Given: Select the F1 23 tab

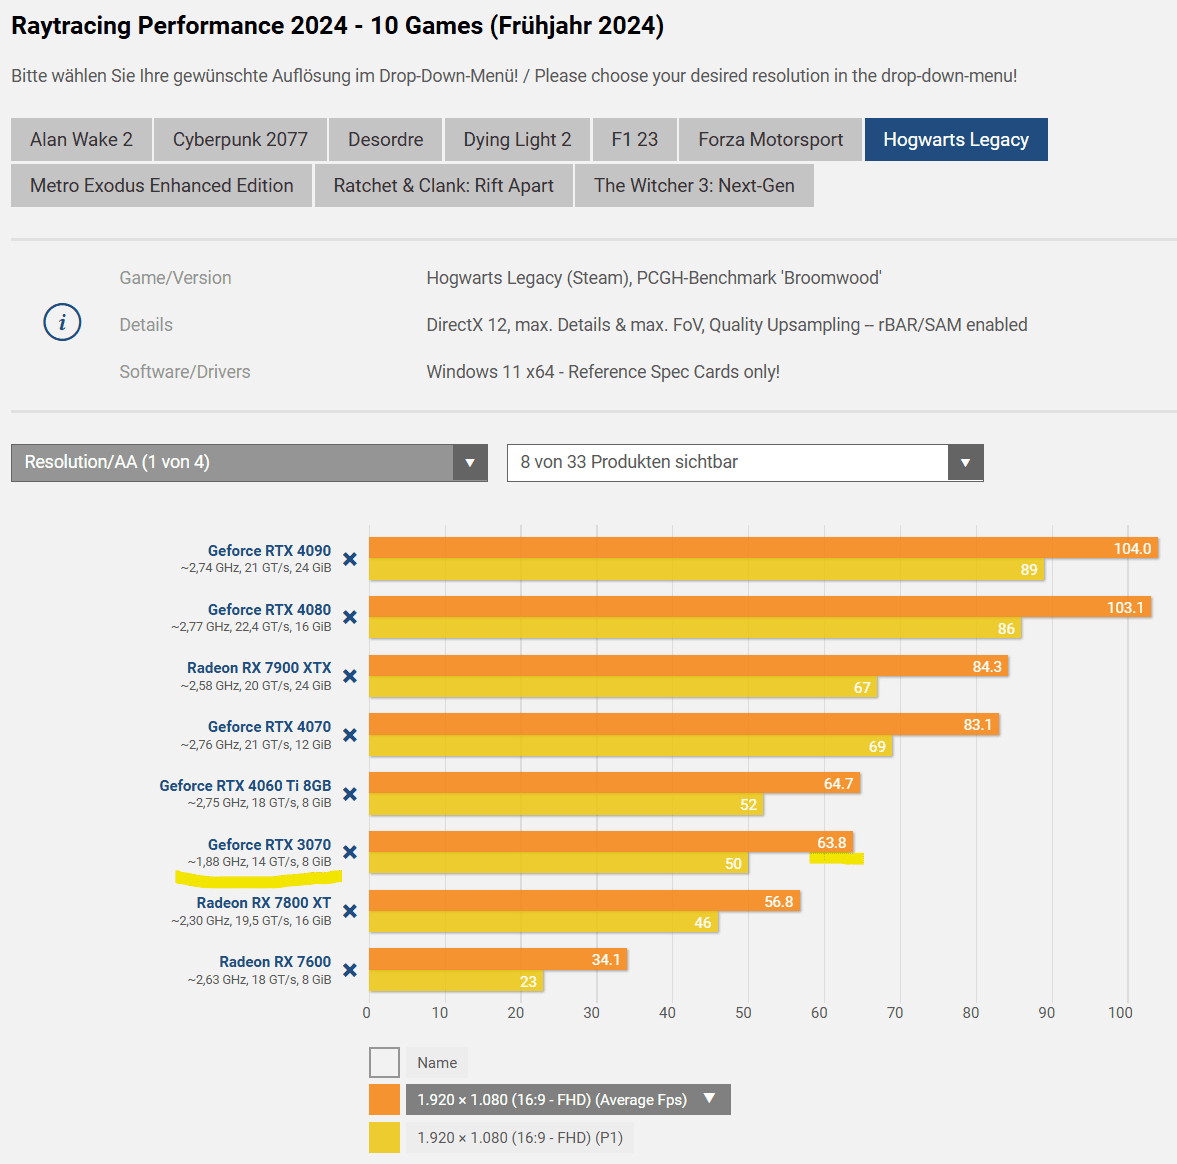Looking at the screenshot, I should point(634,140).
